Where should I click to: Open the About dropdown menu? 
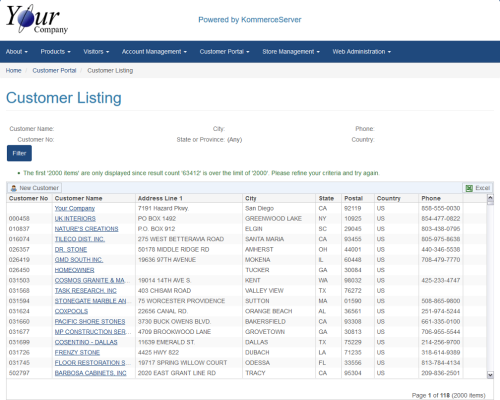(17, 52)
